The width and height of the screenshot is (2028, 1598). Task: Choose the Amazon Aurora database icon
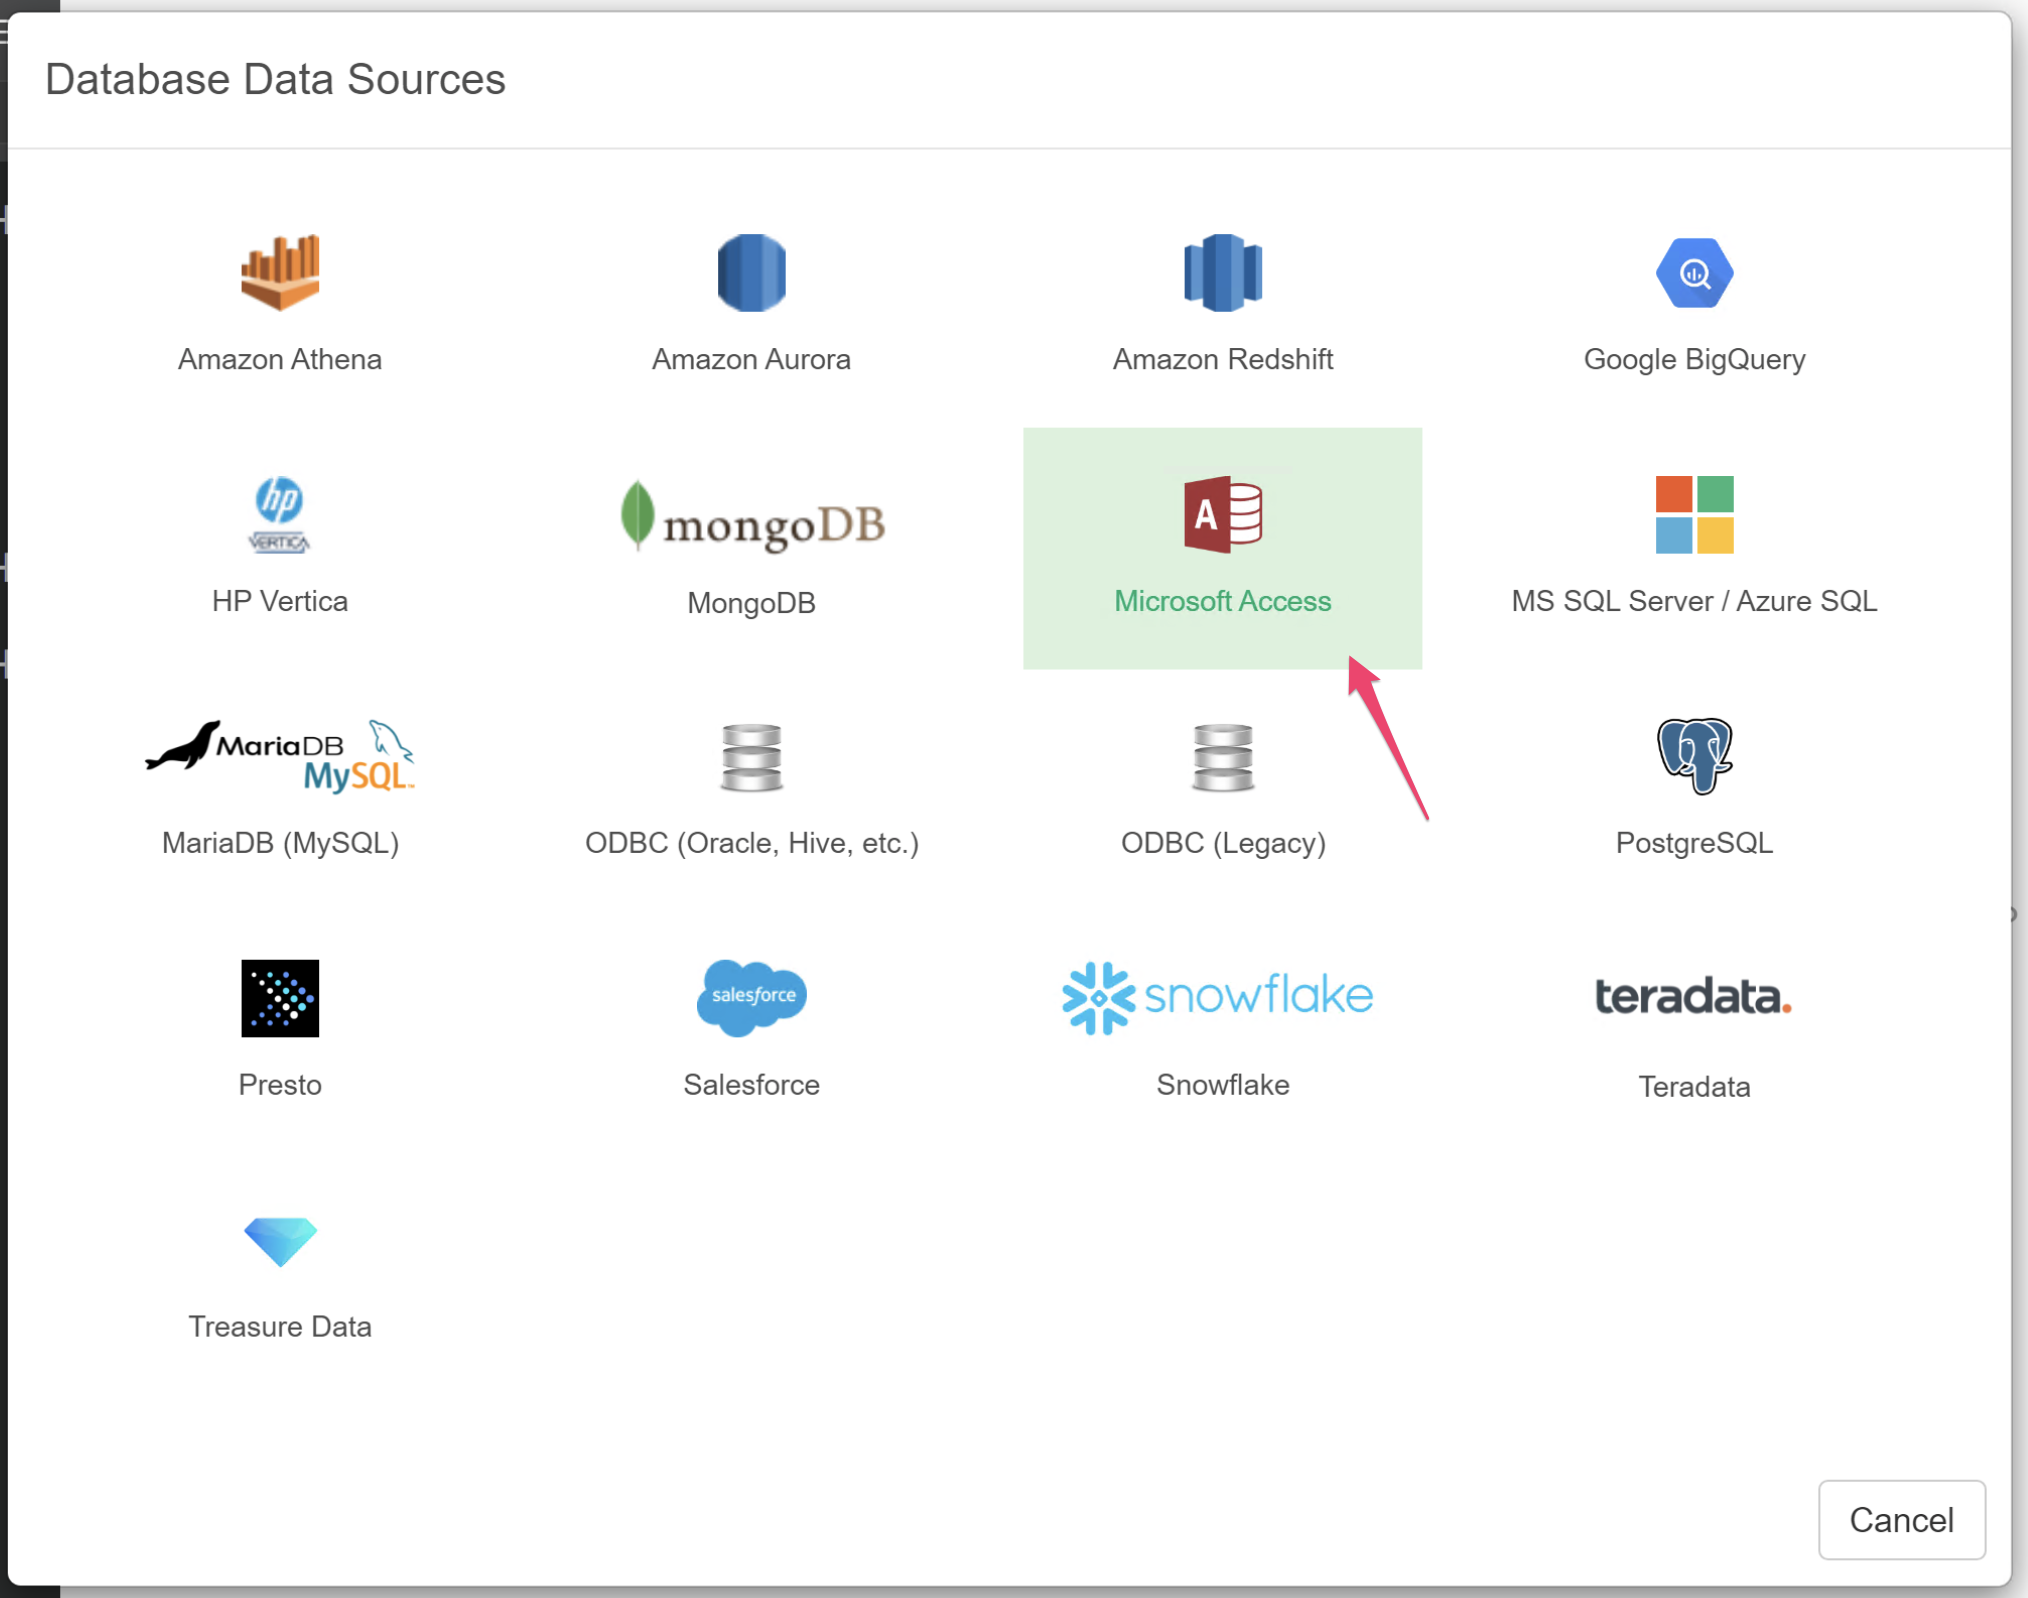pos(751,273)
